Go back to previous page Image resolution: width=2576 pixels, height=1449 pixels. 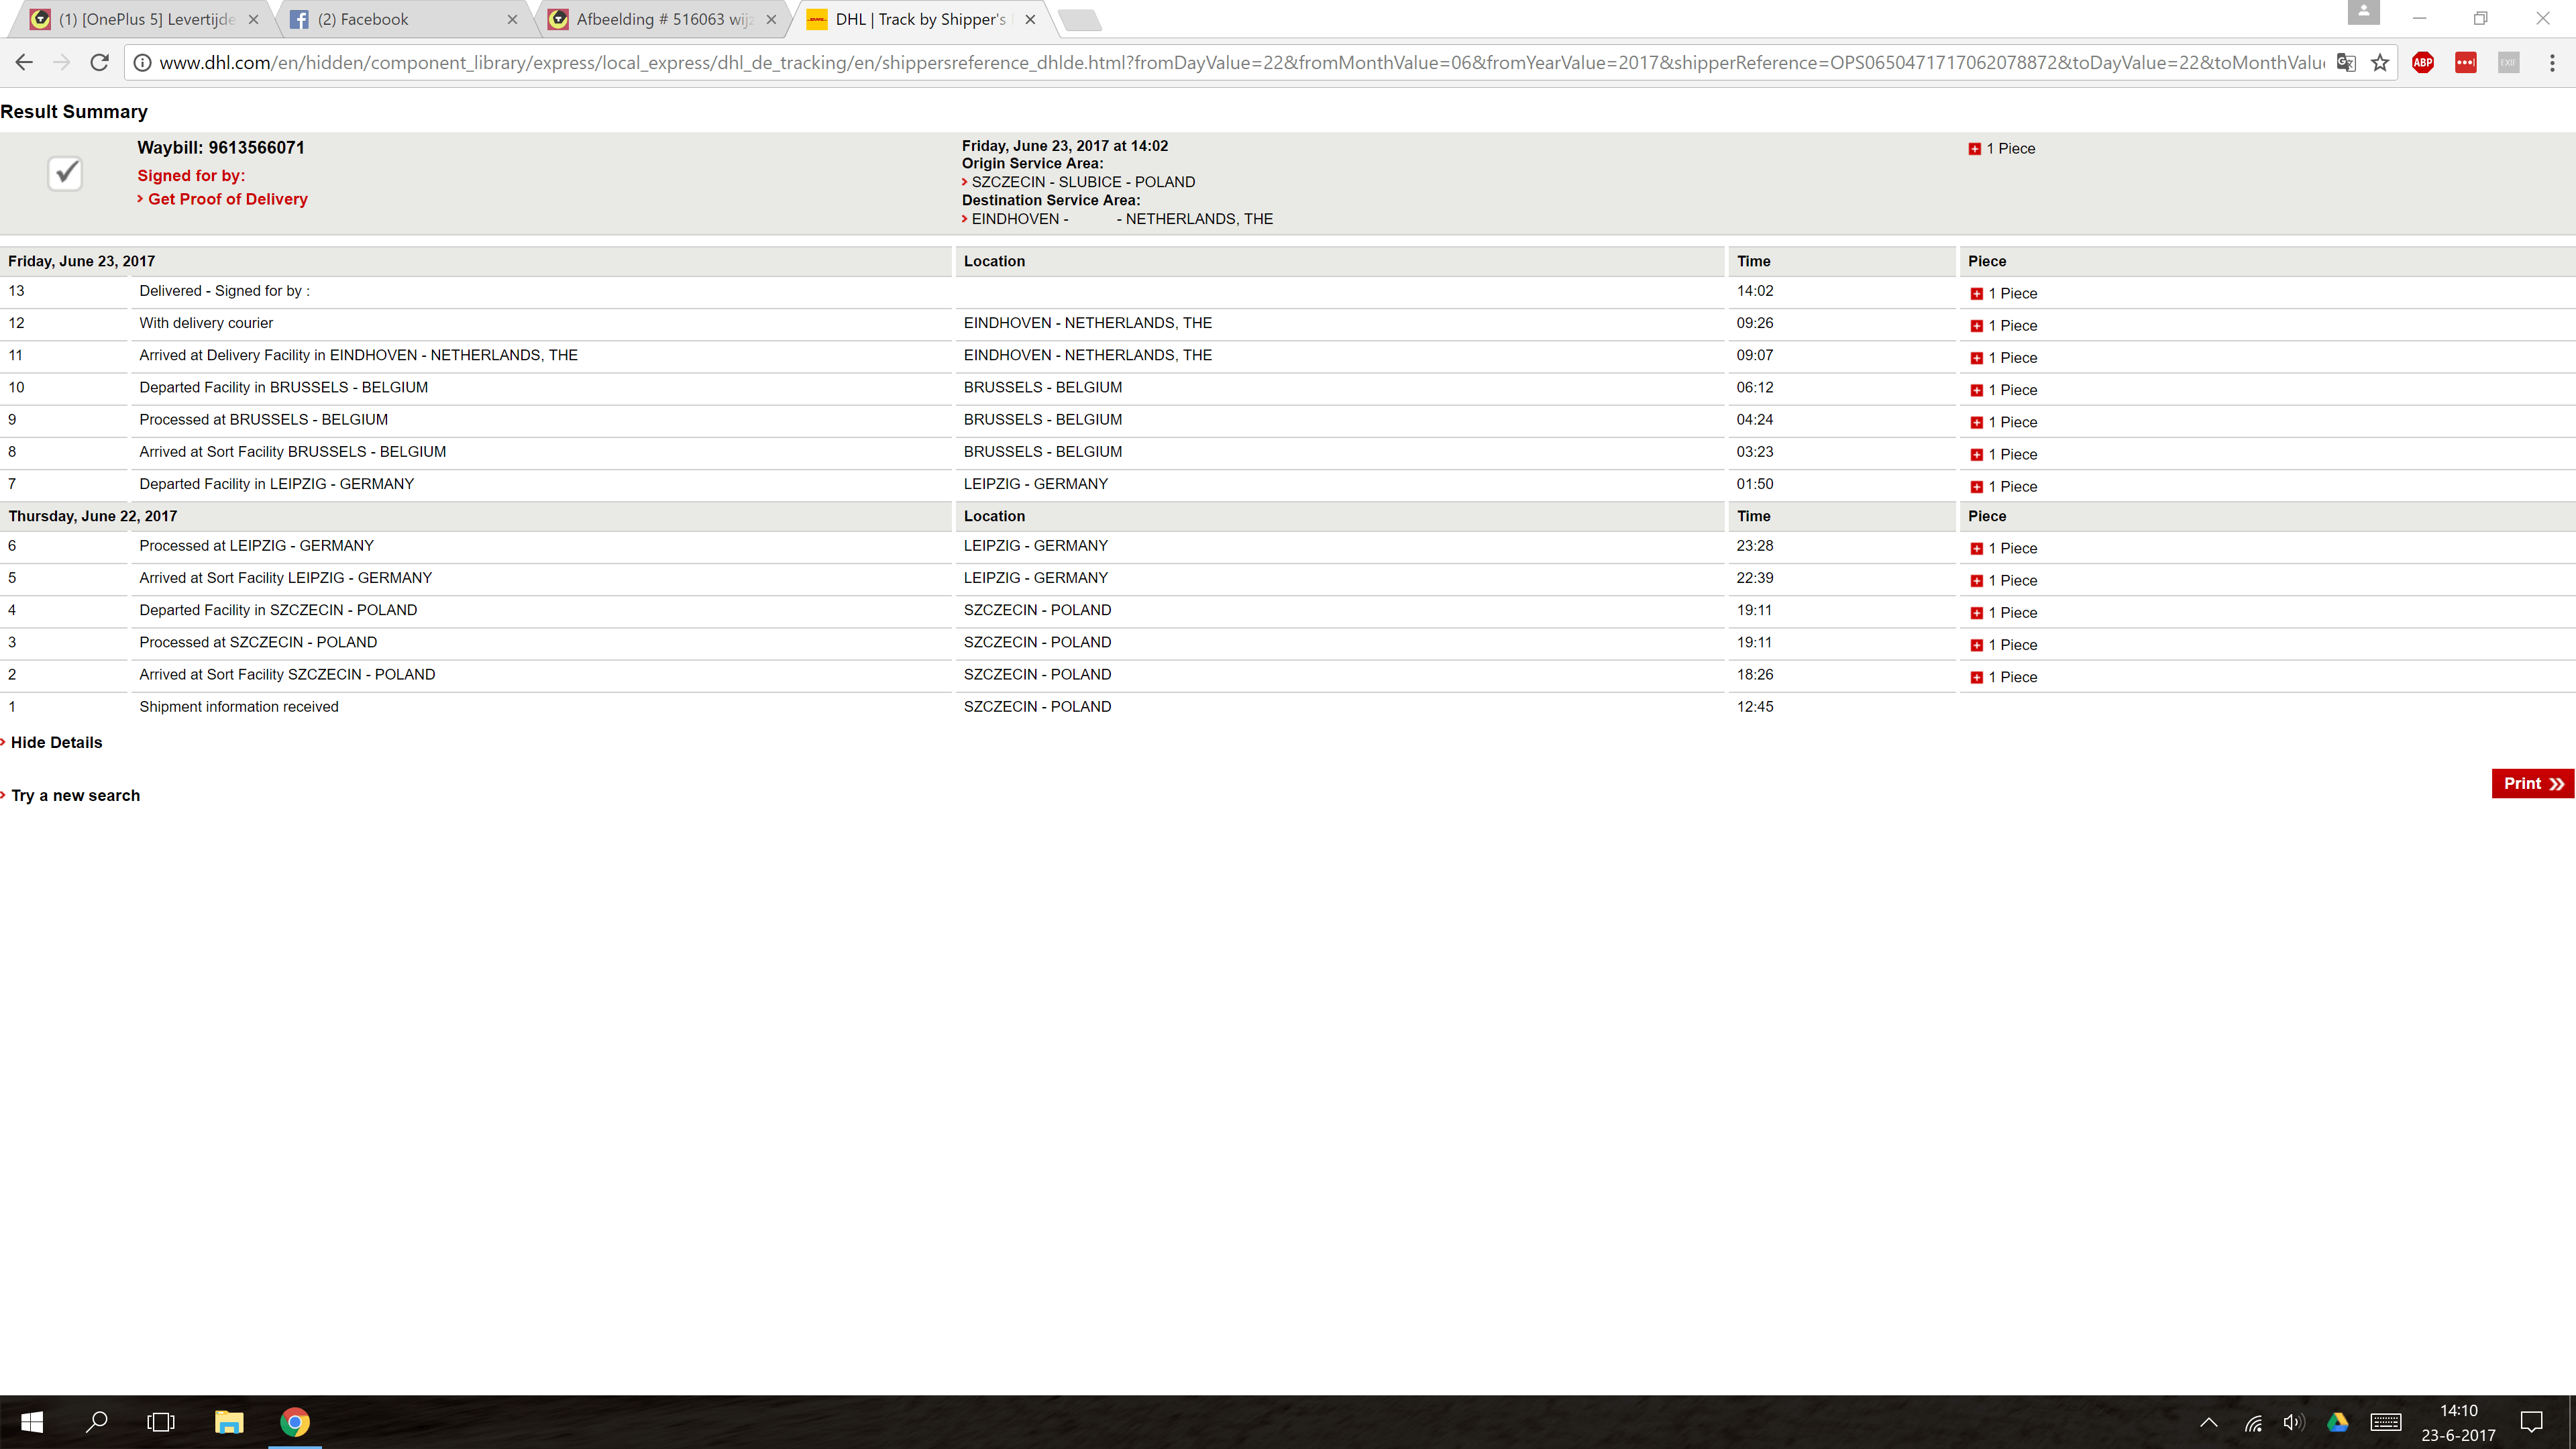click(x=24, y=63)
